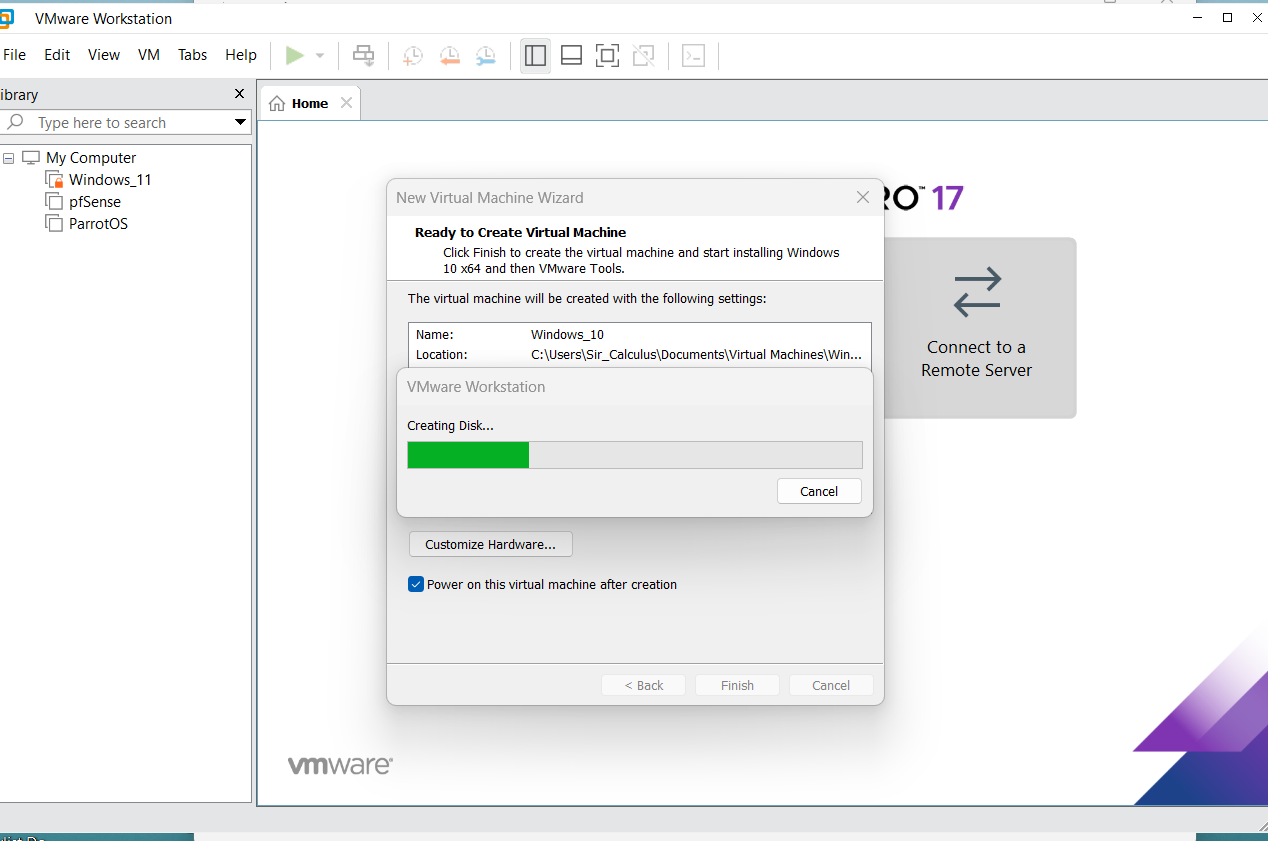Open the Edit menu
The width and height of the screenshot is (1268, 841).
[x=57, y=55]
